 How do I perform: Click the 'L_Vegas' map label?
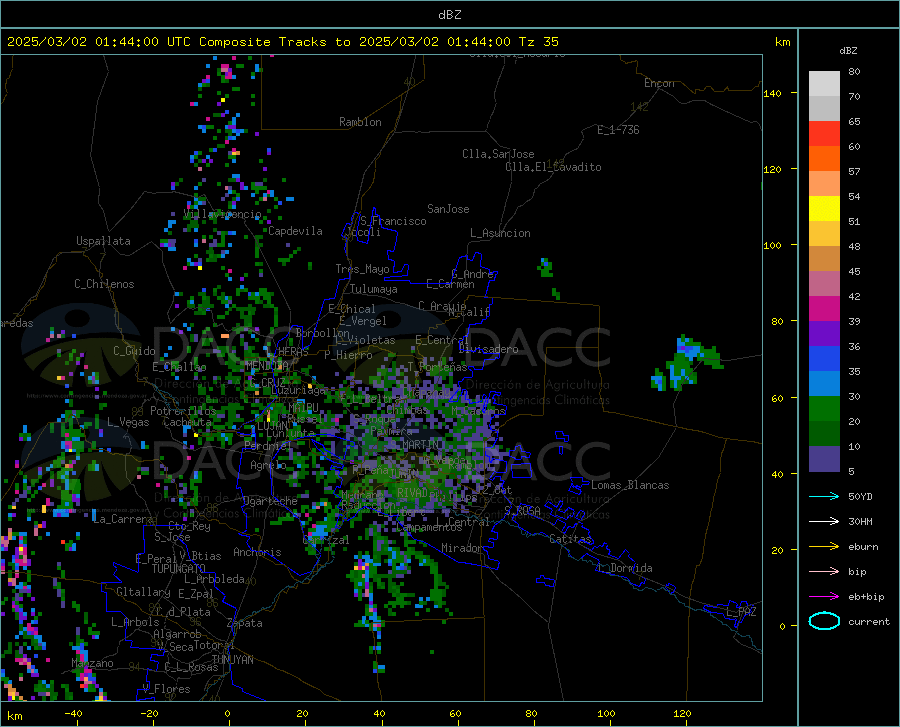point(128,422)
